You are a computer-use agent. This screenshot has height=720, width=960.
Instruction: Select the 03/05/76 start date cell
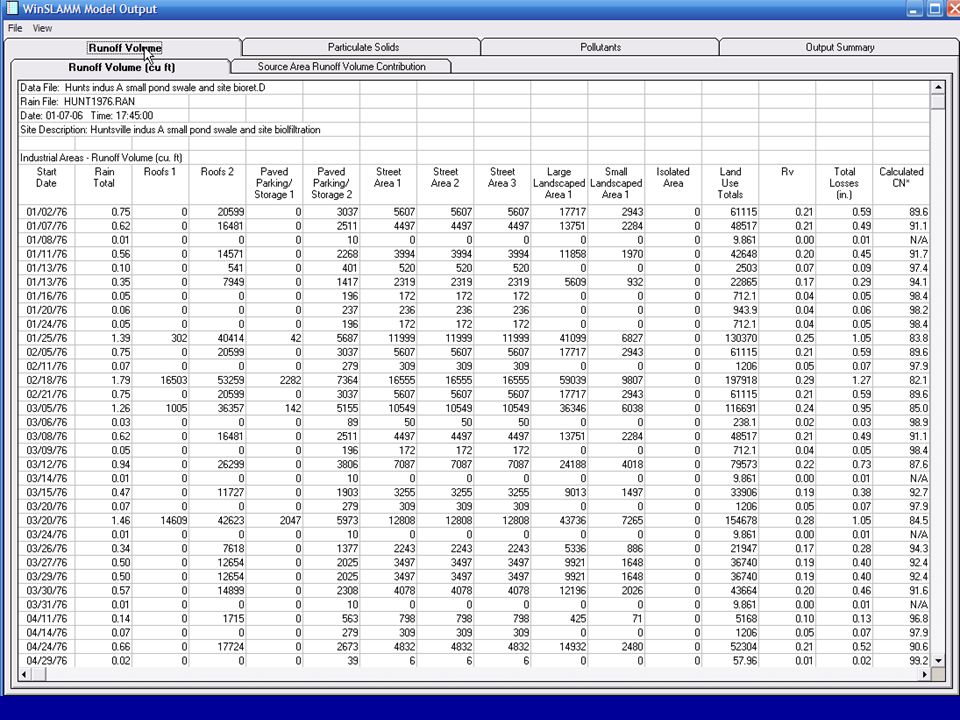click(47, 408)
